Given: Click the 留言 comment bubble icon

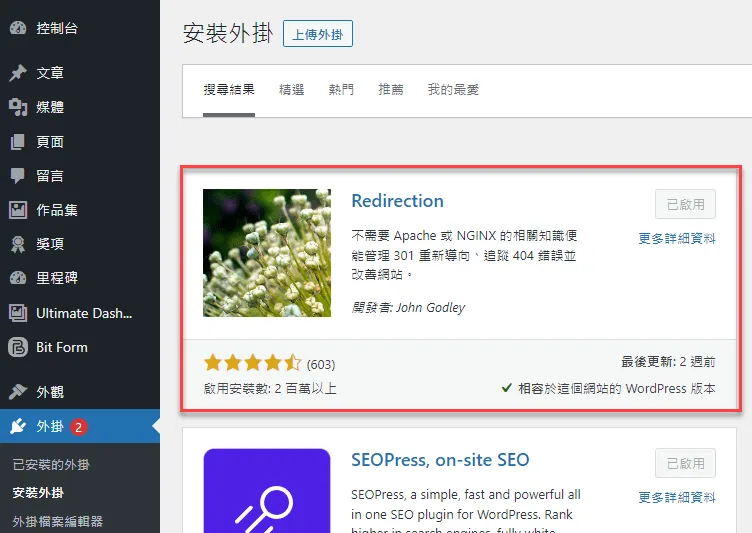Looking at the screenshot, I should coord(18,176).
